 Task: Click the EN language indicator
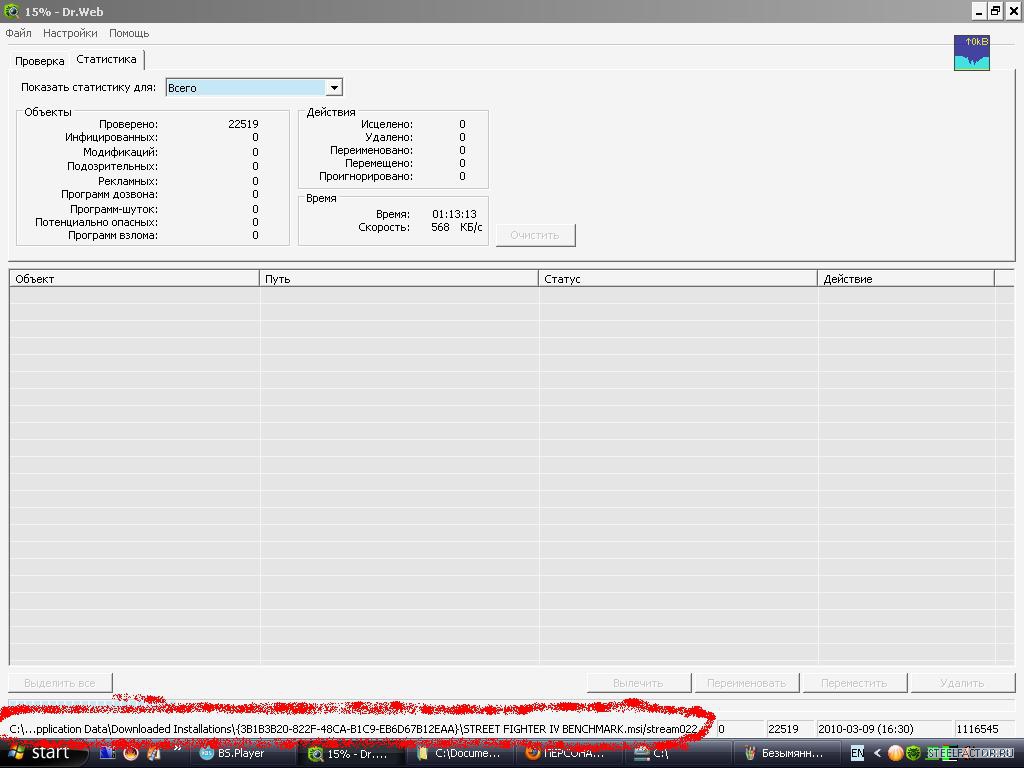point(857,753)
